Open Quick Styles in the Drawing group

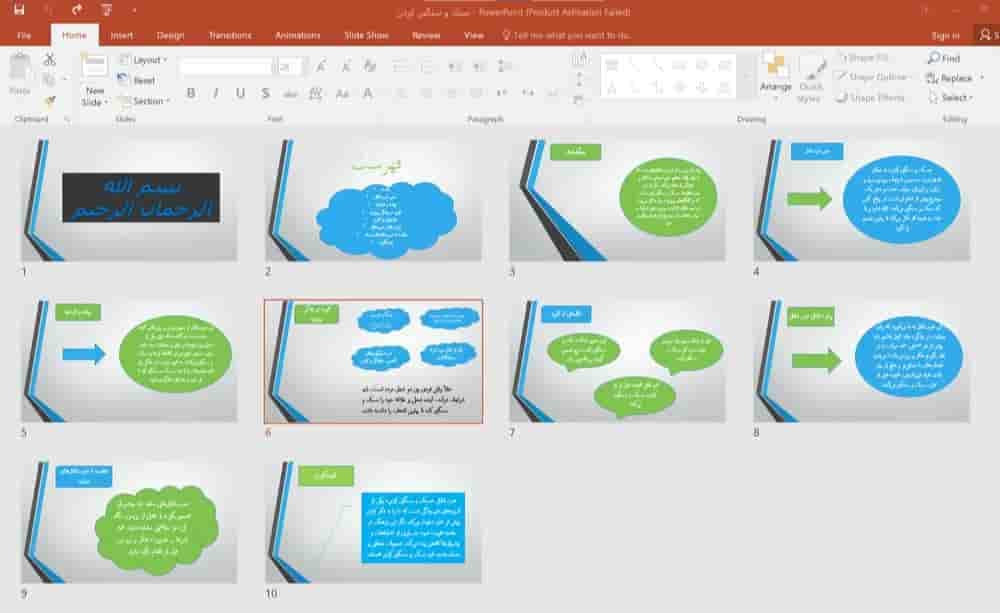click(x=810, y=80)
